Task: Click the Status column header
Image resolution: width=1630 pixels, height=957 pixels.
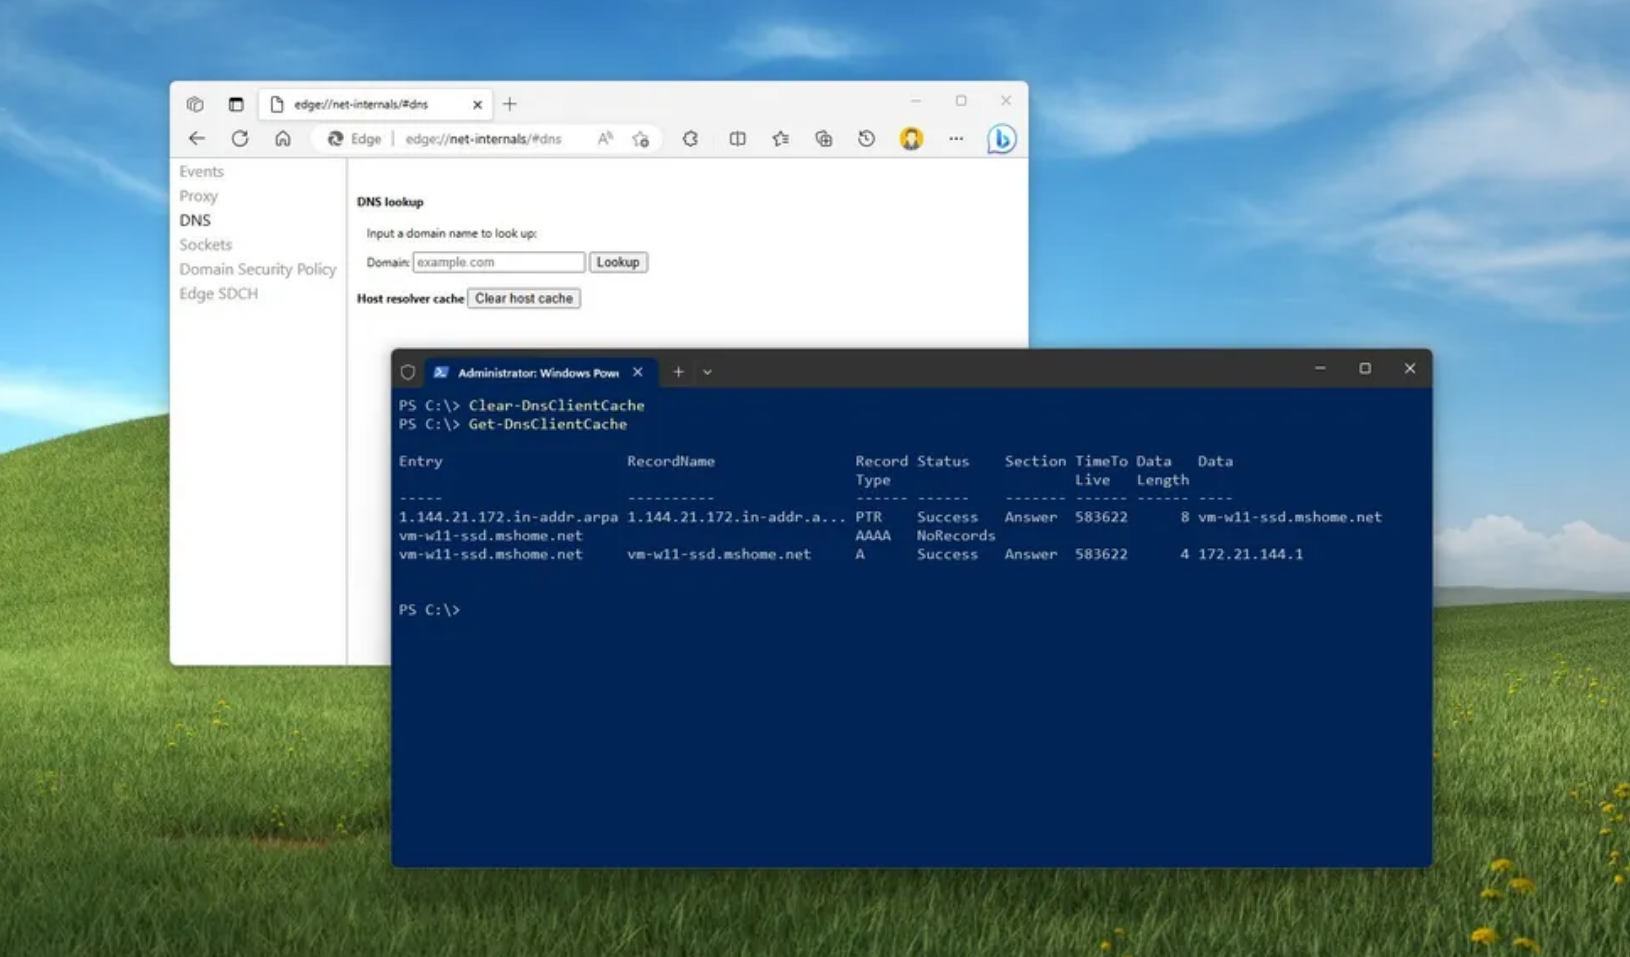Action: (x=942, y=462)
